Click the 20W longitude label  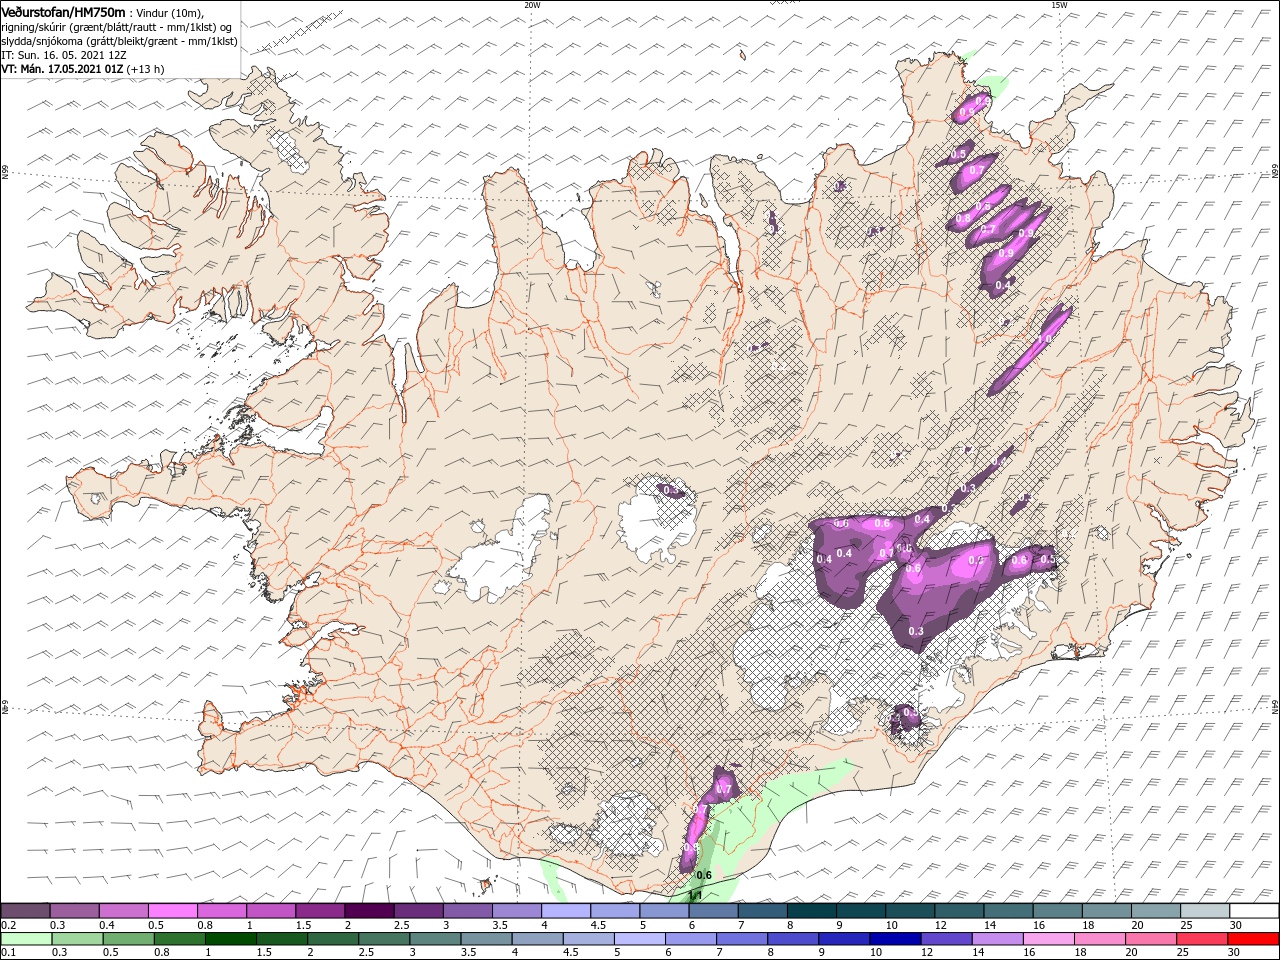532,4
